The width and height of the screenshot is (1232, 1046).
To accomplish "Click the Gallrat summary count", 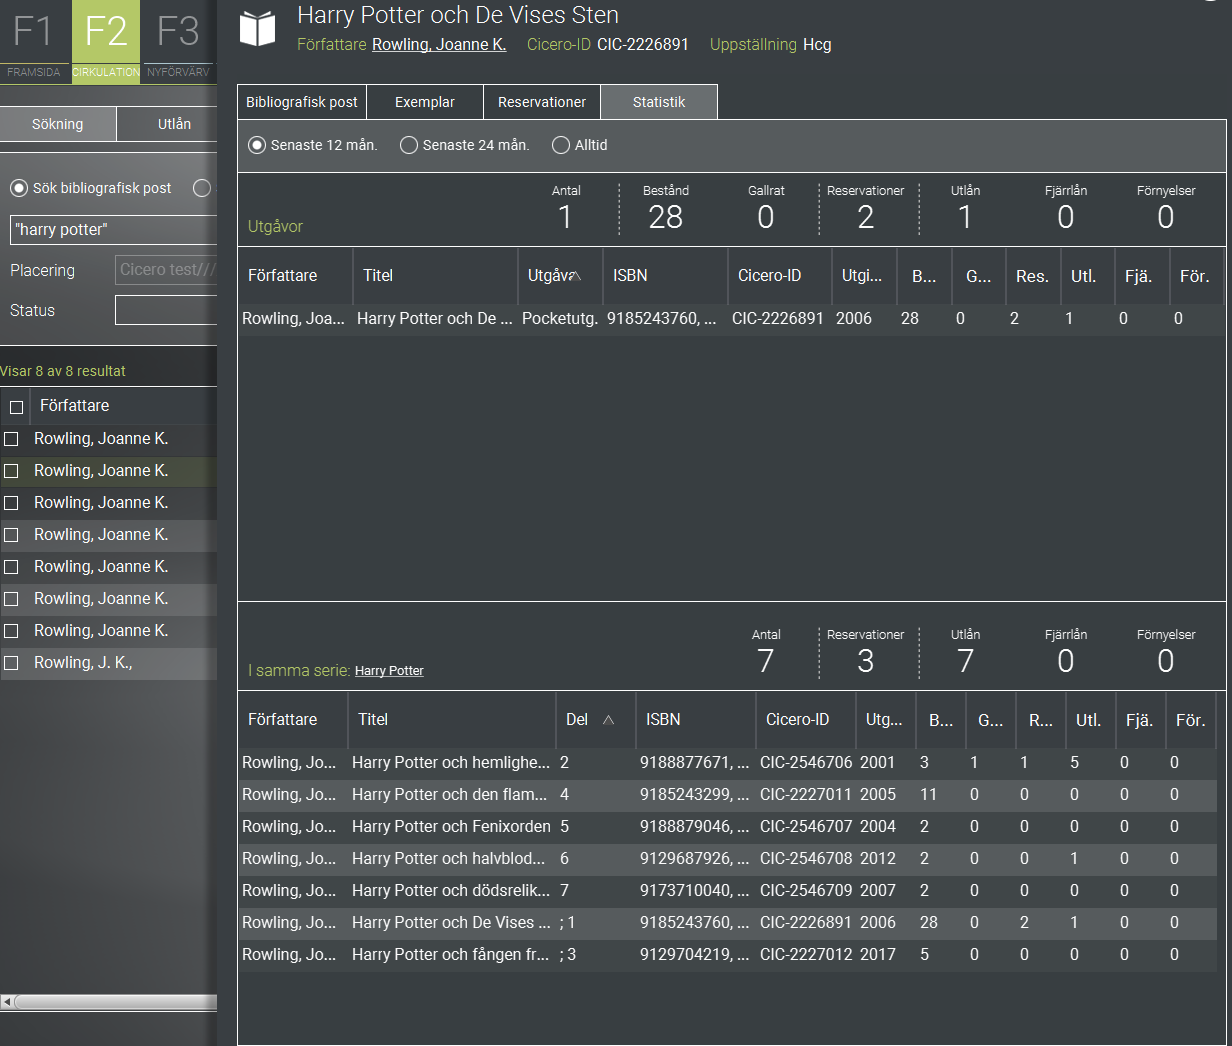I will point(766,217).
